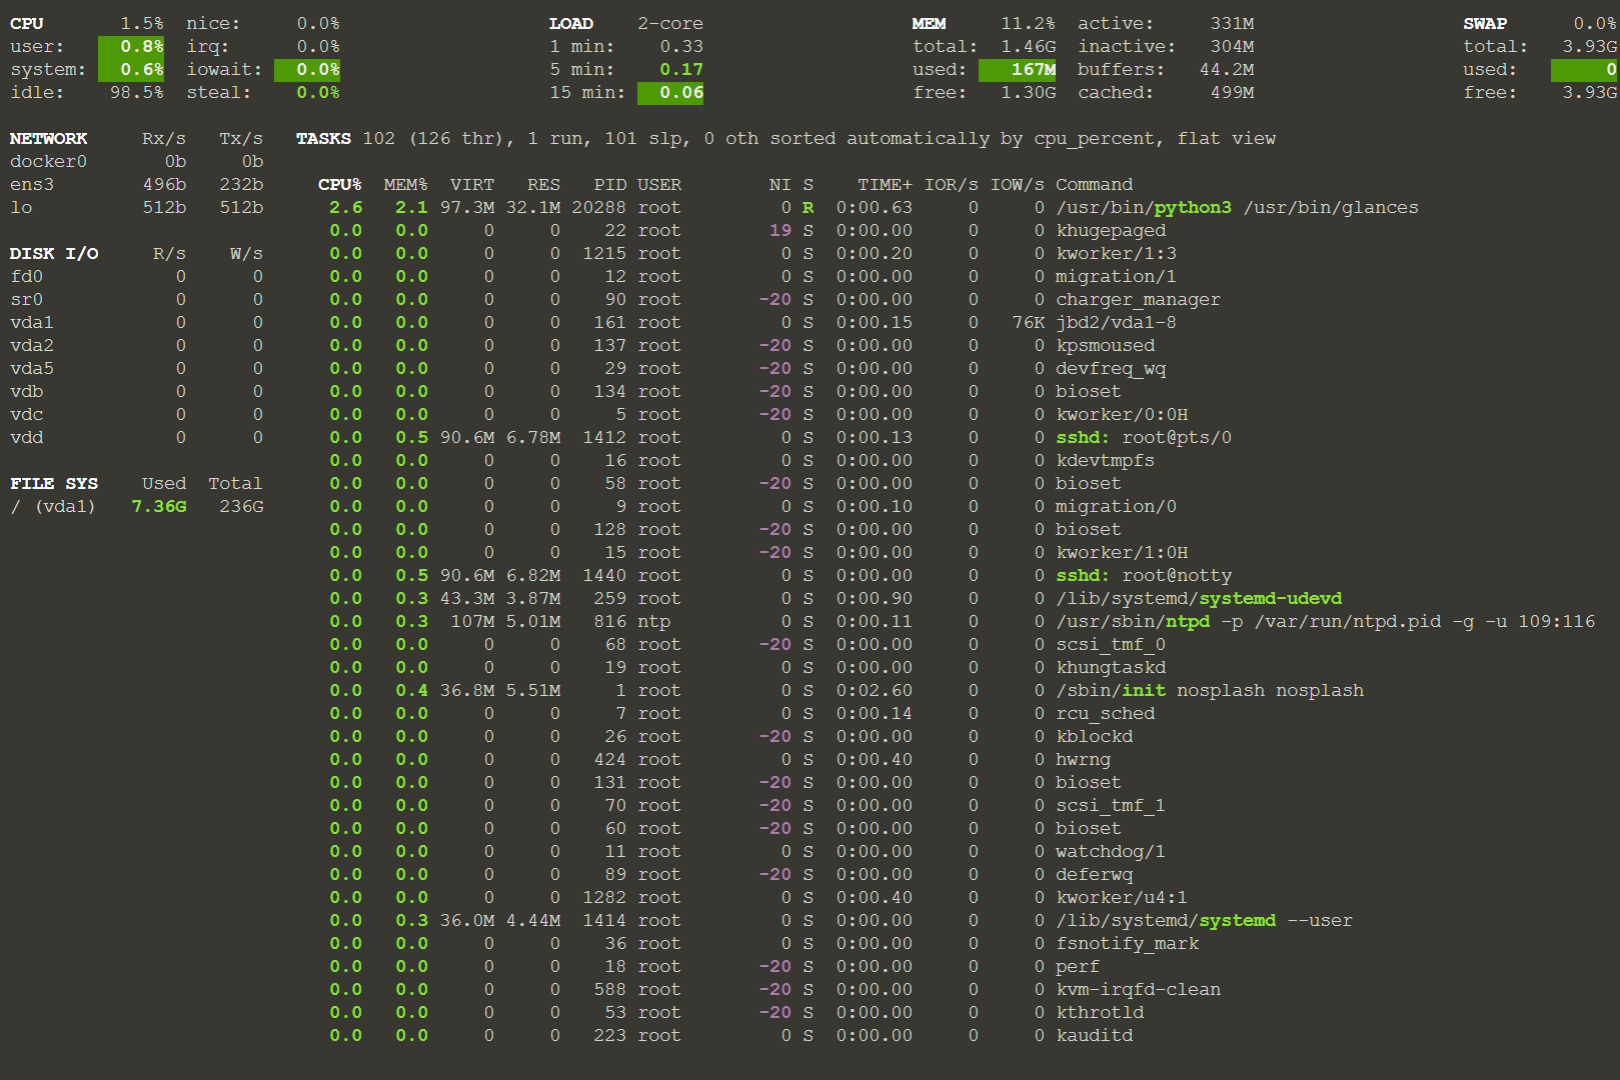
Task: Click the DISK I/O section header
Action: [x=54, y=253]
